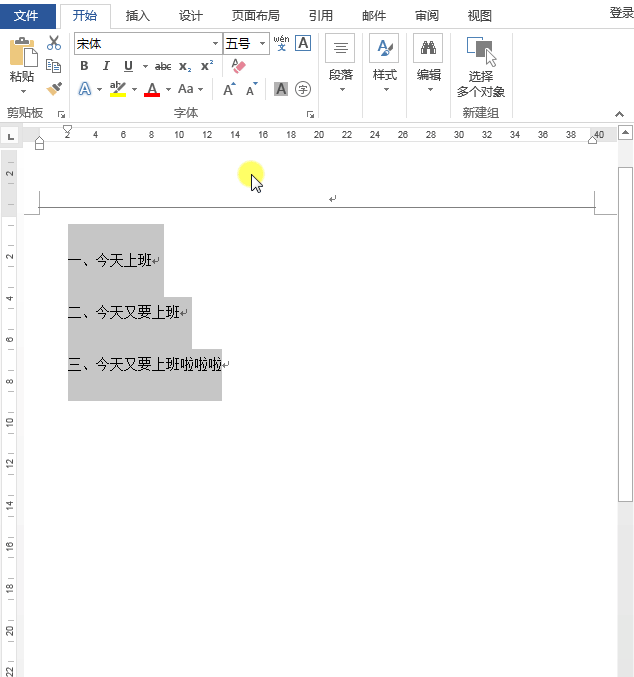Screen dimensions: 634x677
Task: Apply text effects outlined A
Action: pyautogui.click(x=85, y=89)
